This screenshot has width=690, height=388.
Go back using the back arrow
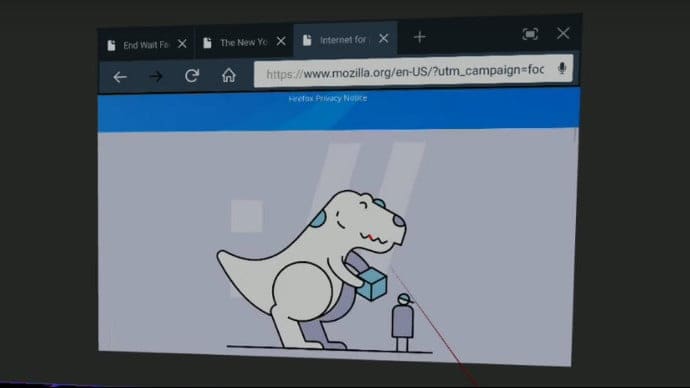point(120,77)
